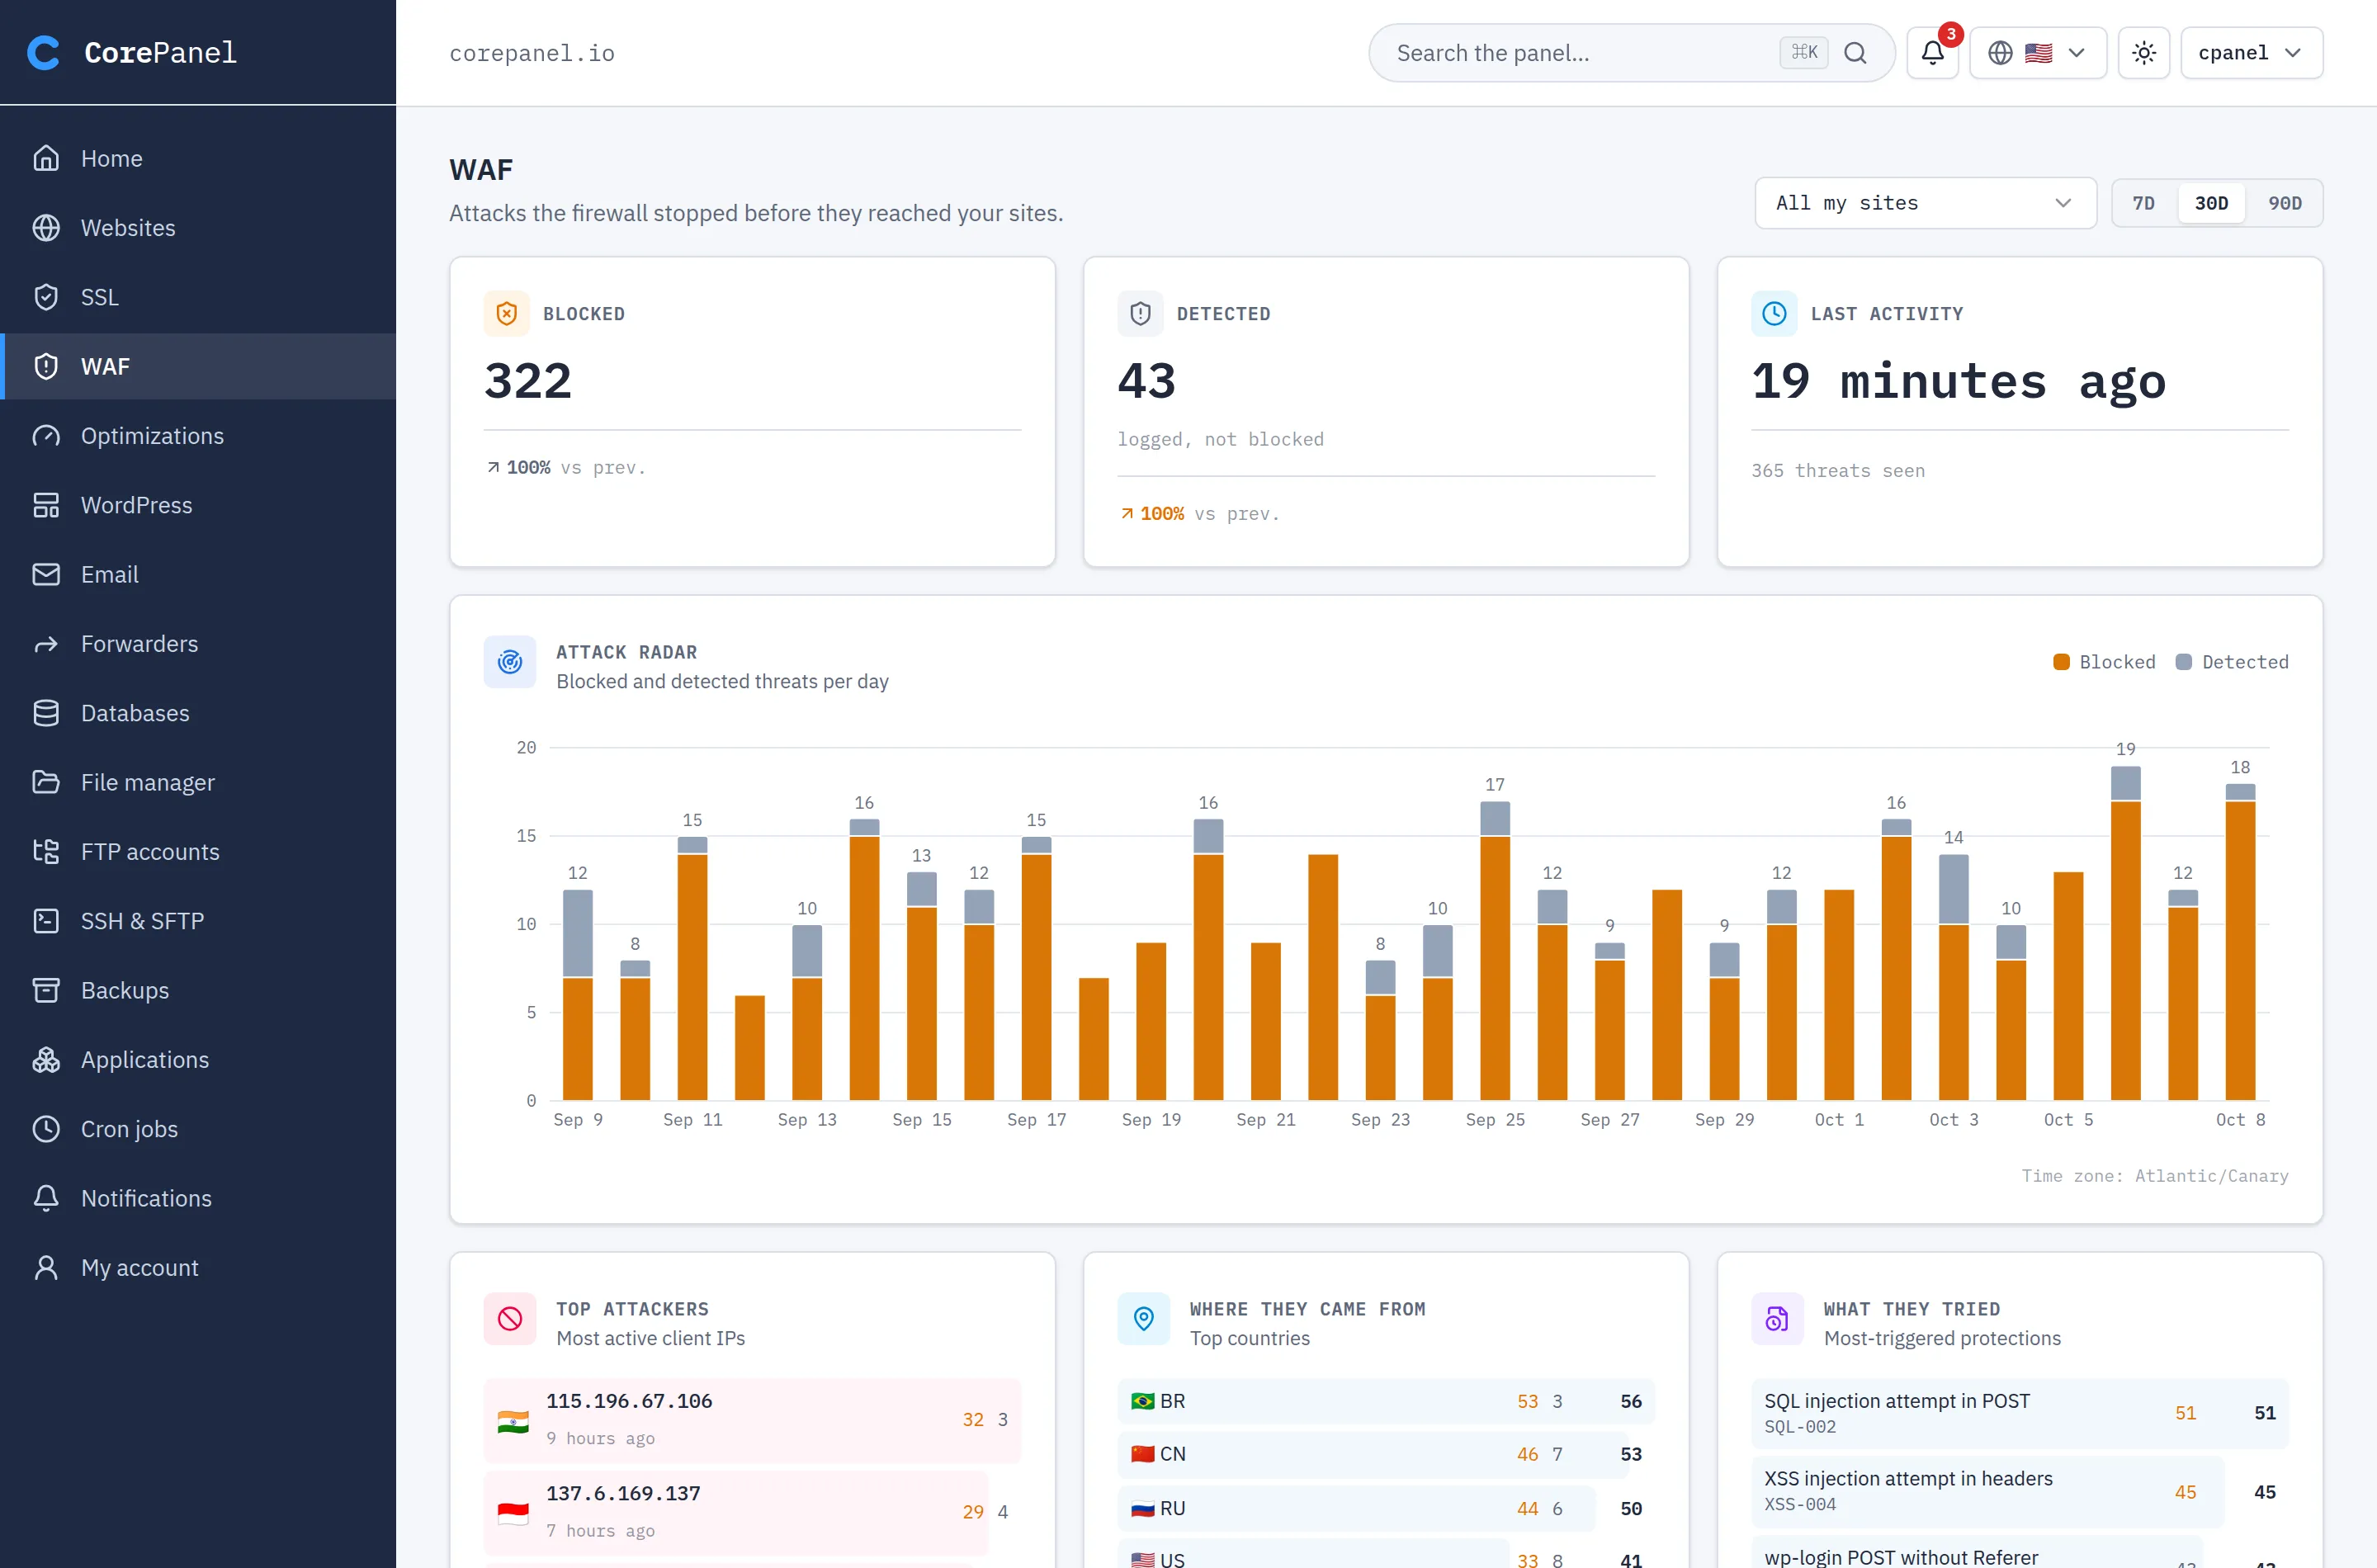Click the WAF shield icon in sidebar
This screenshot has width=2377, height=1568.
(x=46, y=366)
